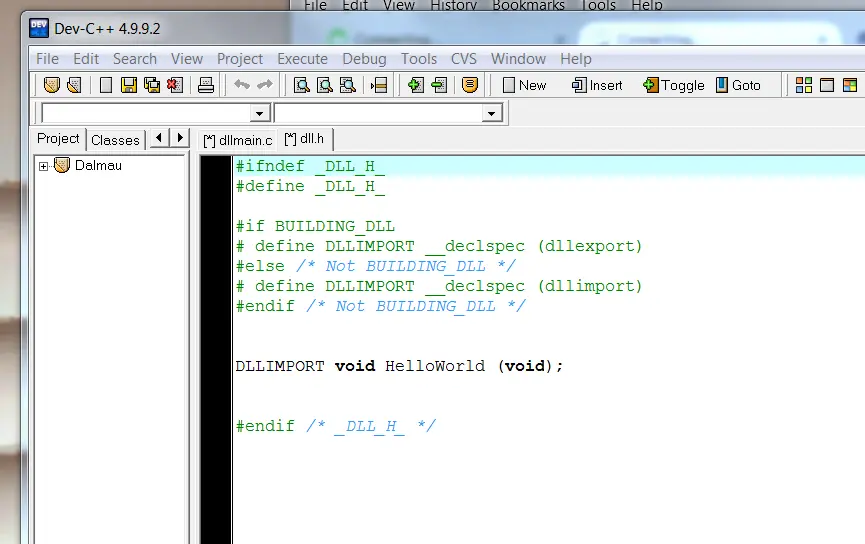Click the third magnifier search-again icon
This screenshot has width=865, height=544.
[x=348, y=85]
